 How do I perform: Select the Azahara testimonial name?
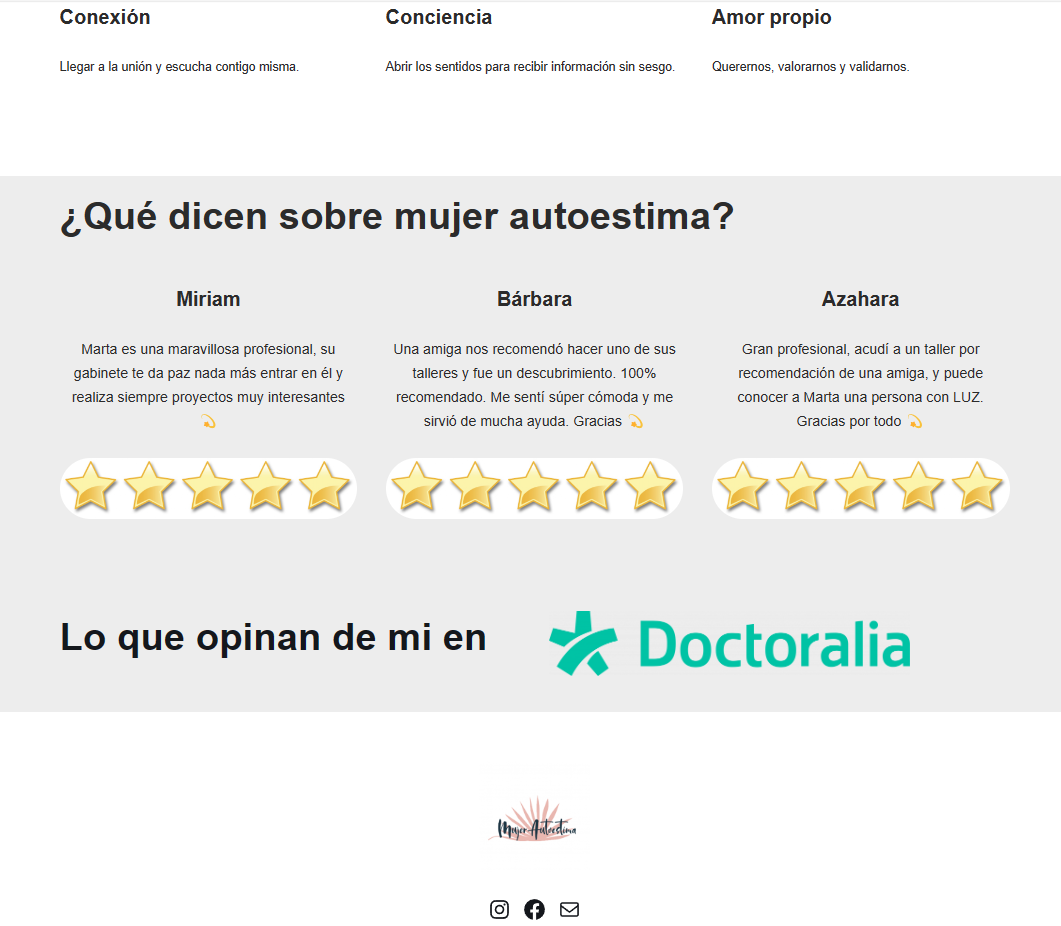(x=861, y=299)
